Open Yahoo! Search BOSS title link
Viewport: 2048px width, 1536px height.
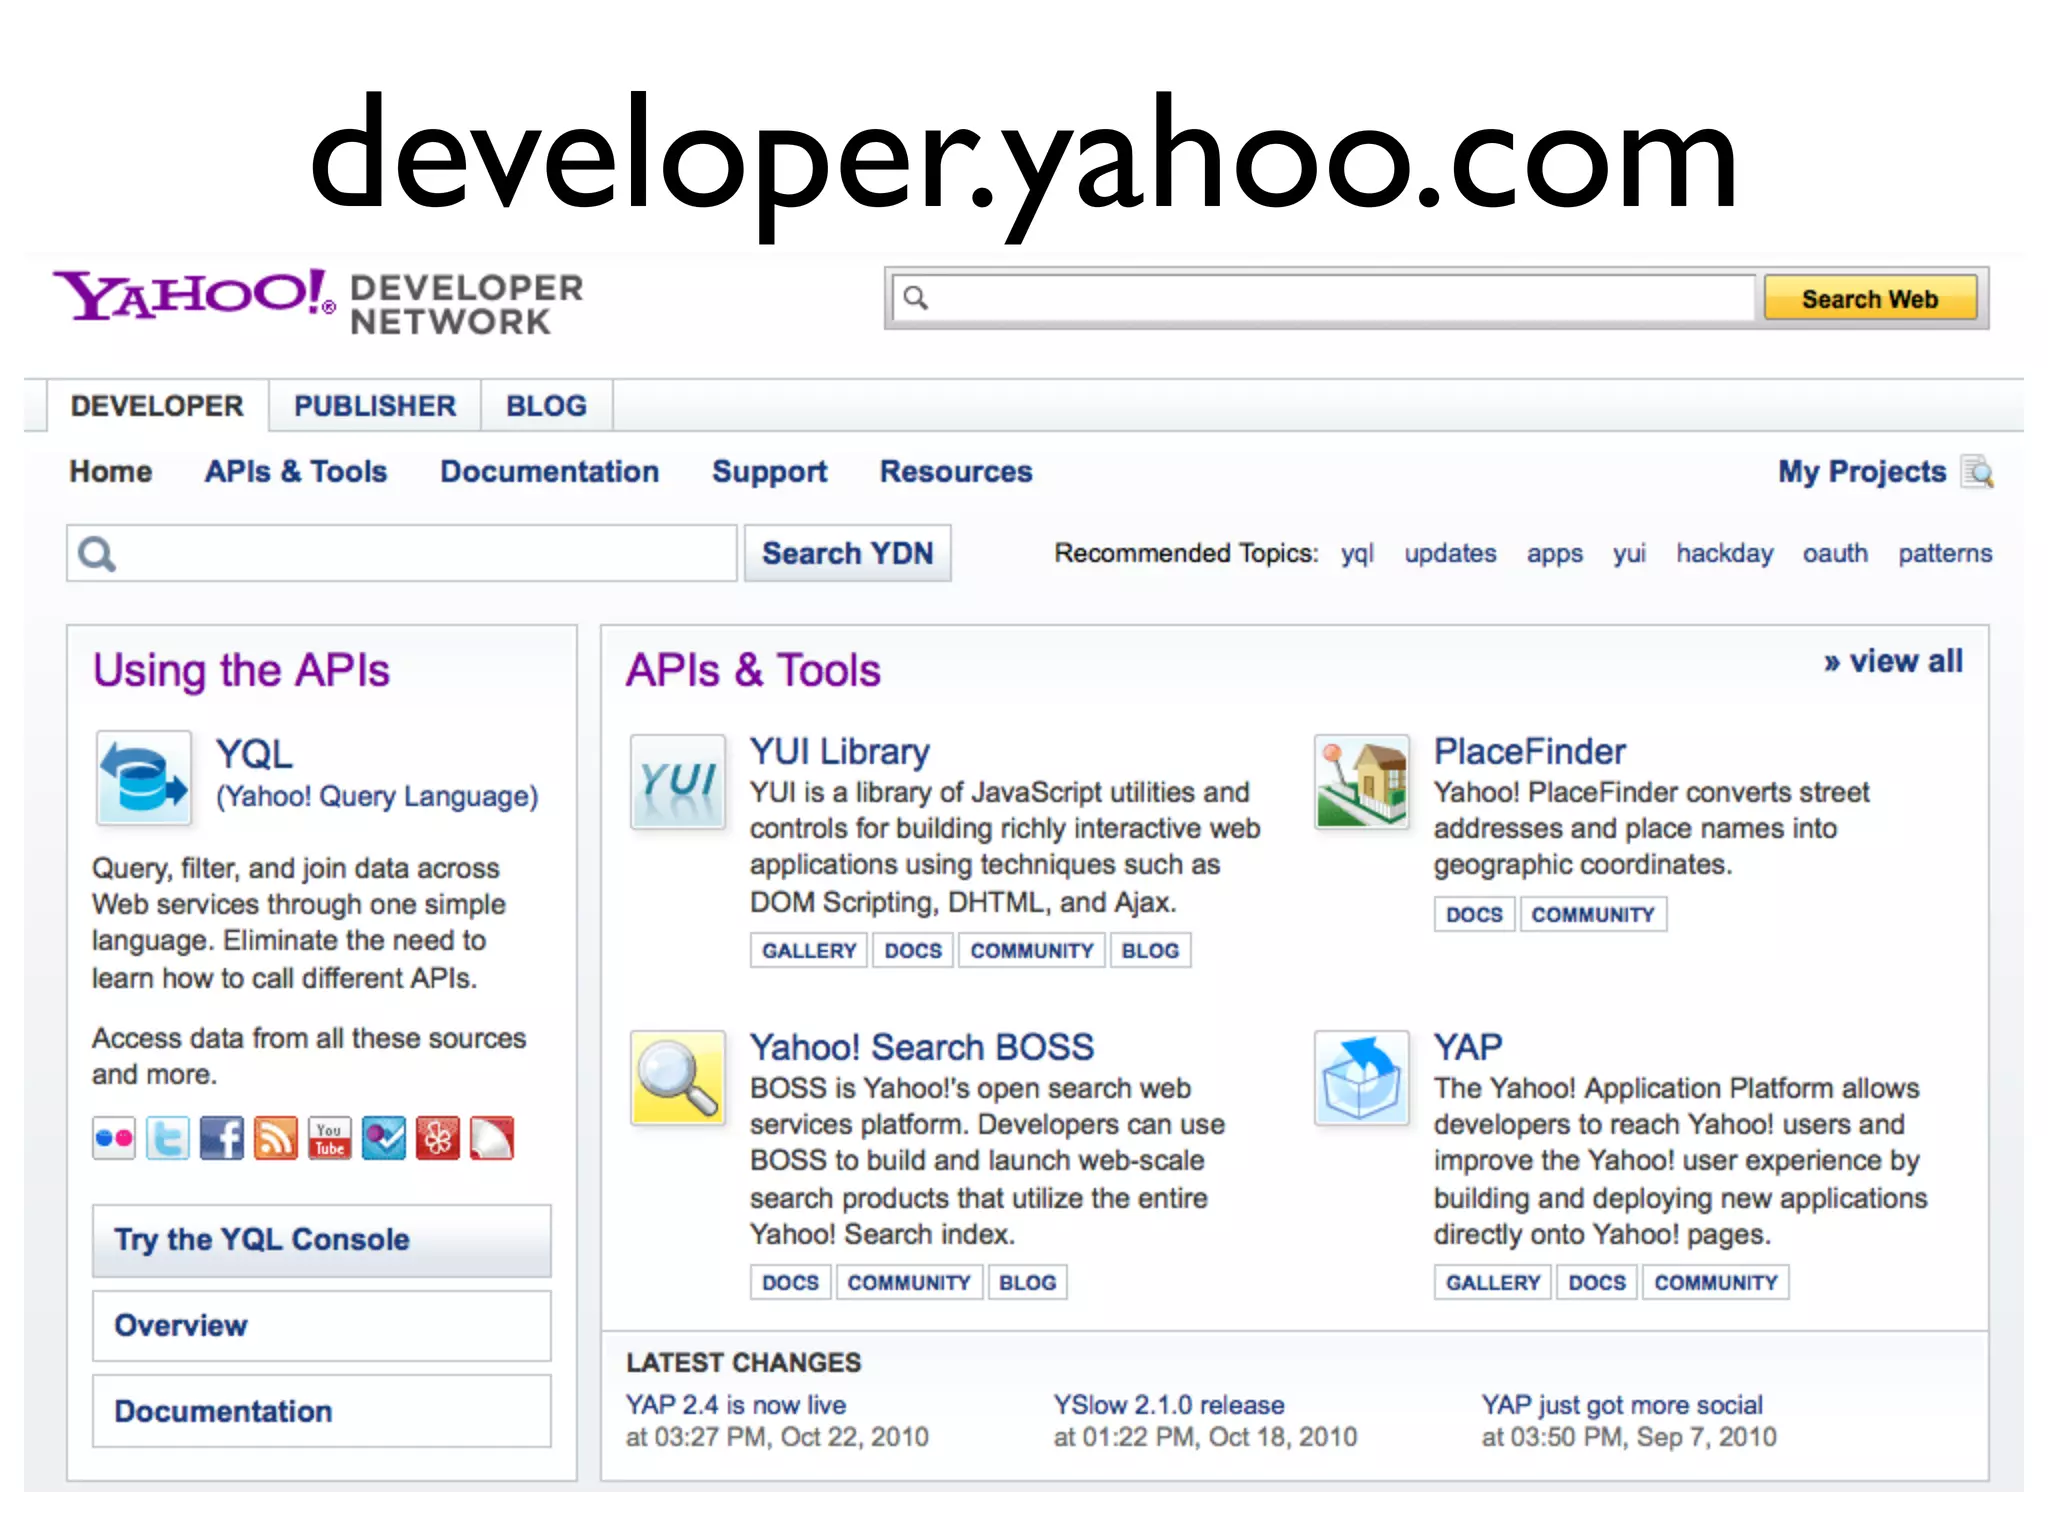922,1047
